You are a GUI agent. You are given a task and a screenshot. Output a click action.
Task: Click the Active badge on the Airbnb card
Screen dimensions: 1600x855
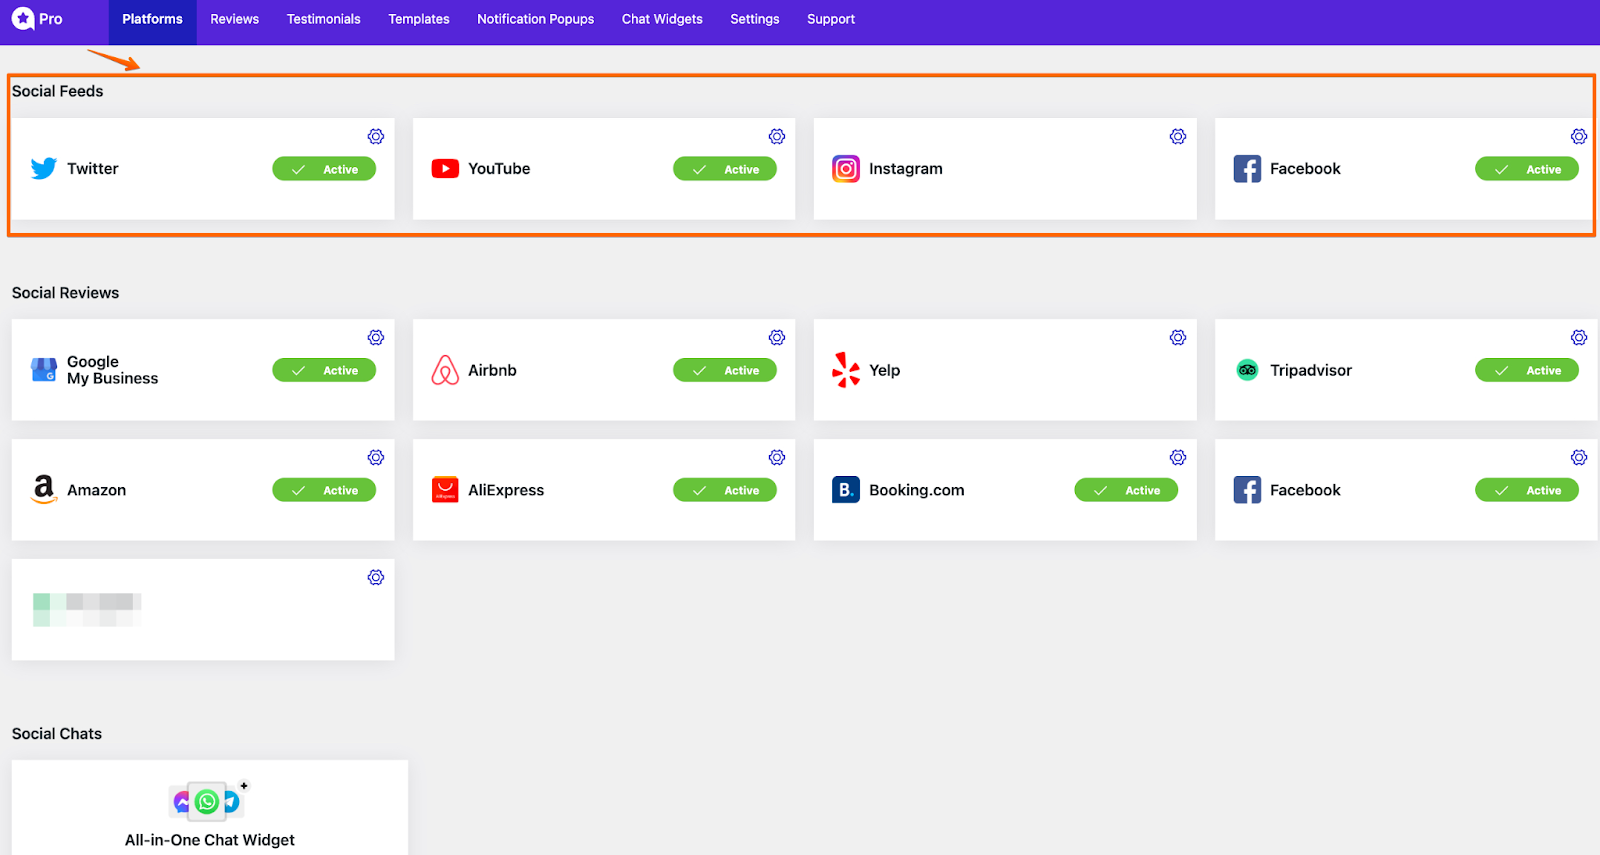pos(725,370)
